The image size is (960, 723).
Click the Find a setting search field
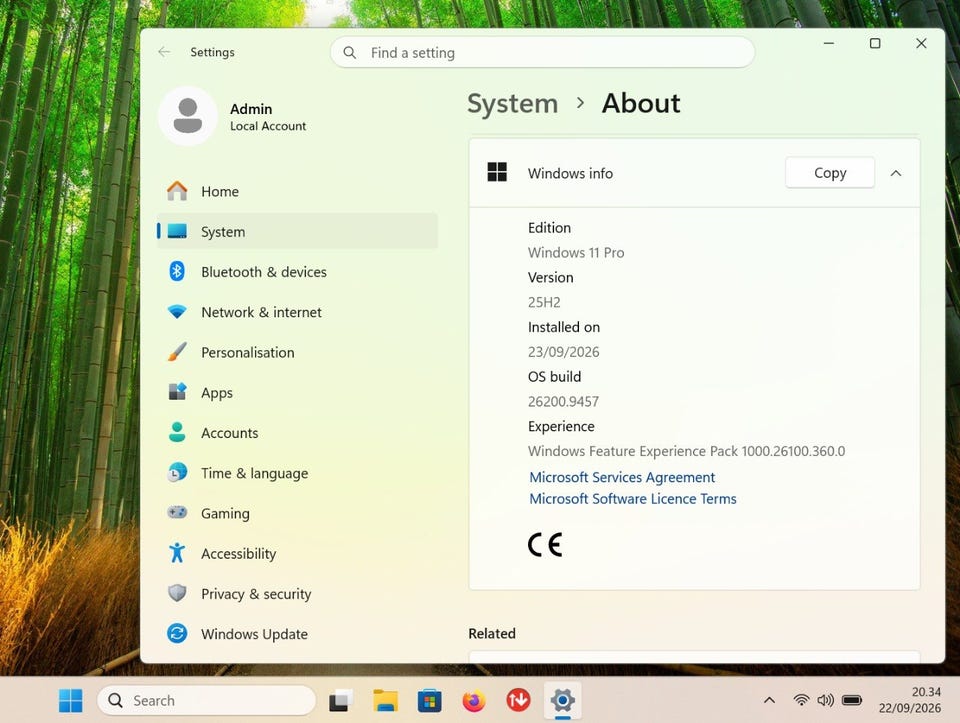pos(542,53)
